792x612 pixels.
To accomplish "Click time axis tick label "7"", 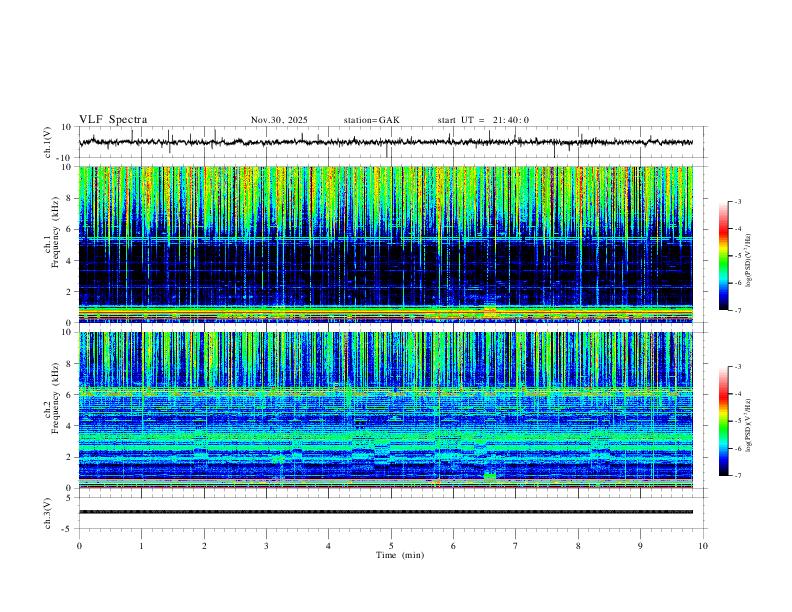I will tap(516, 546).
